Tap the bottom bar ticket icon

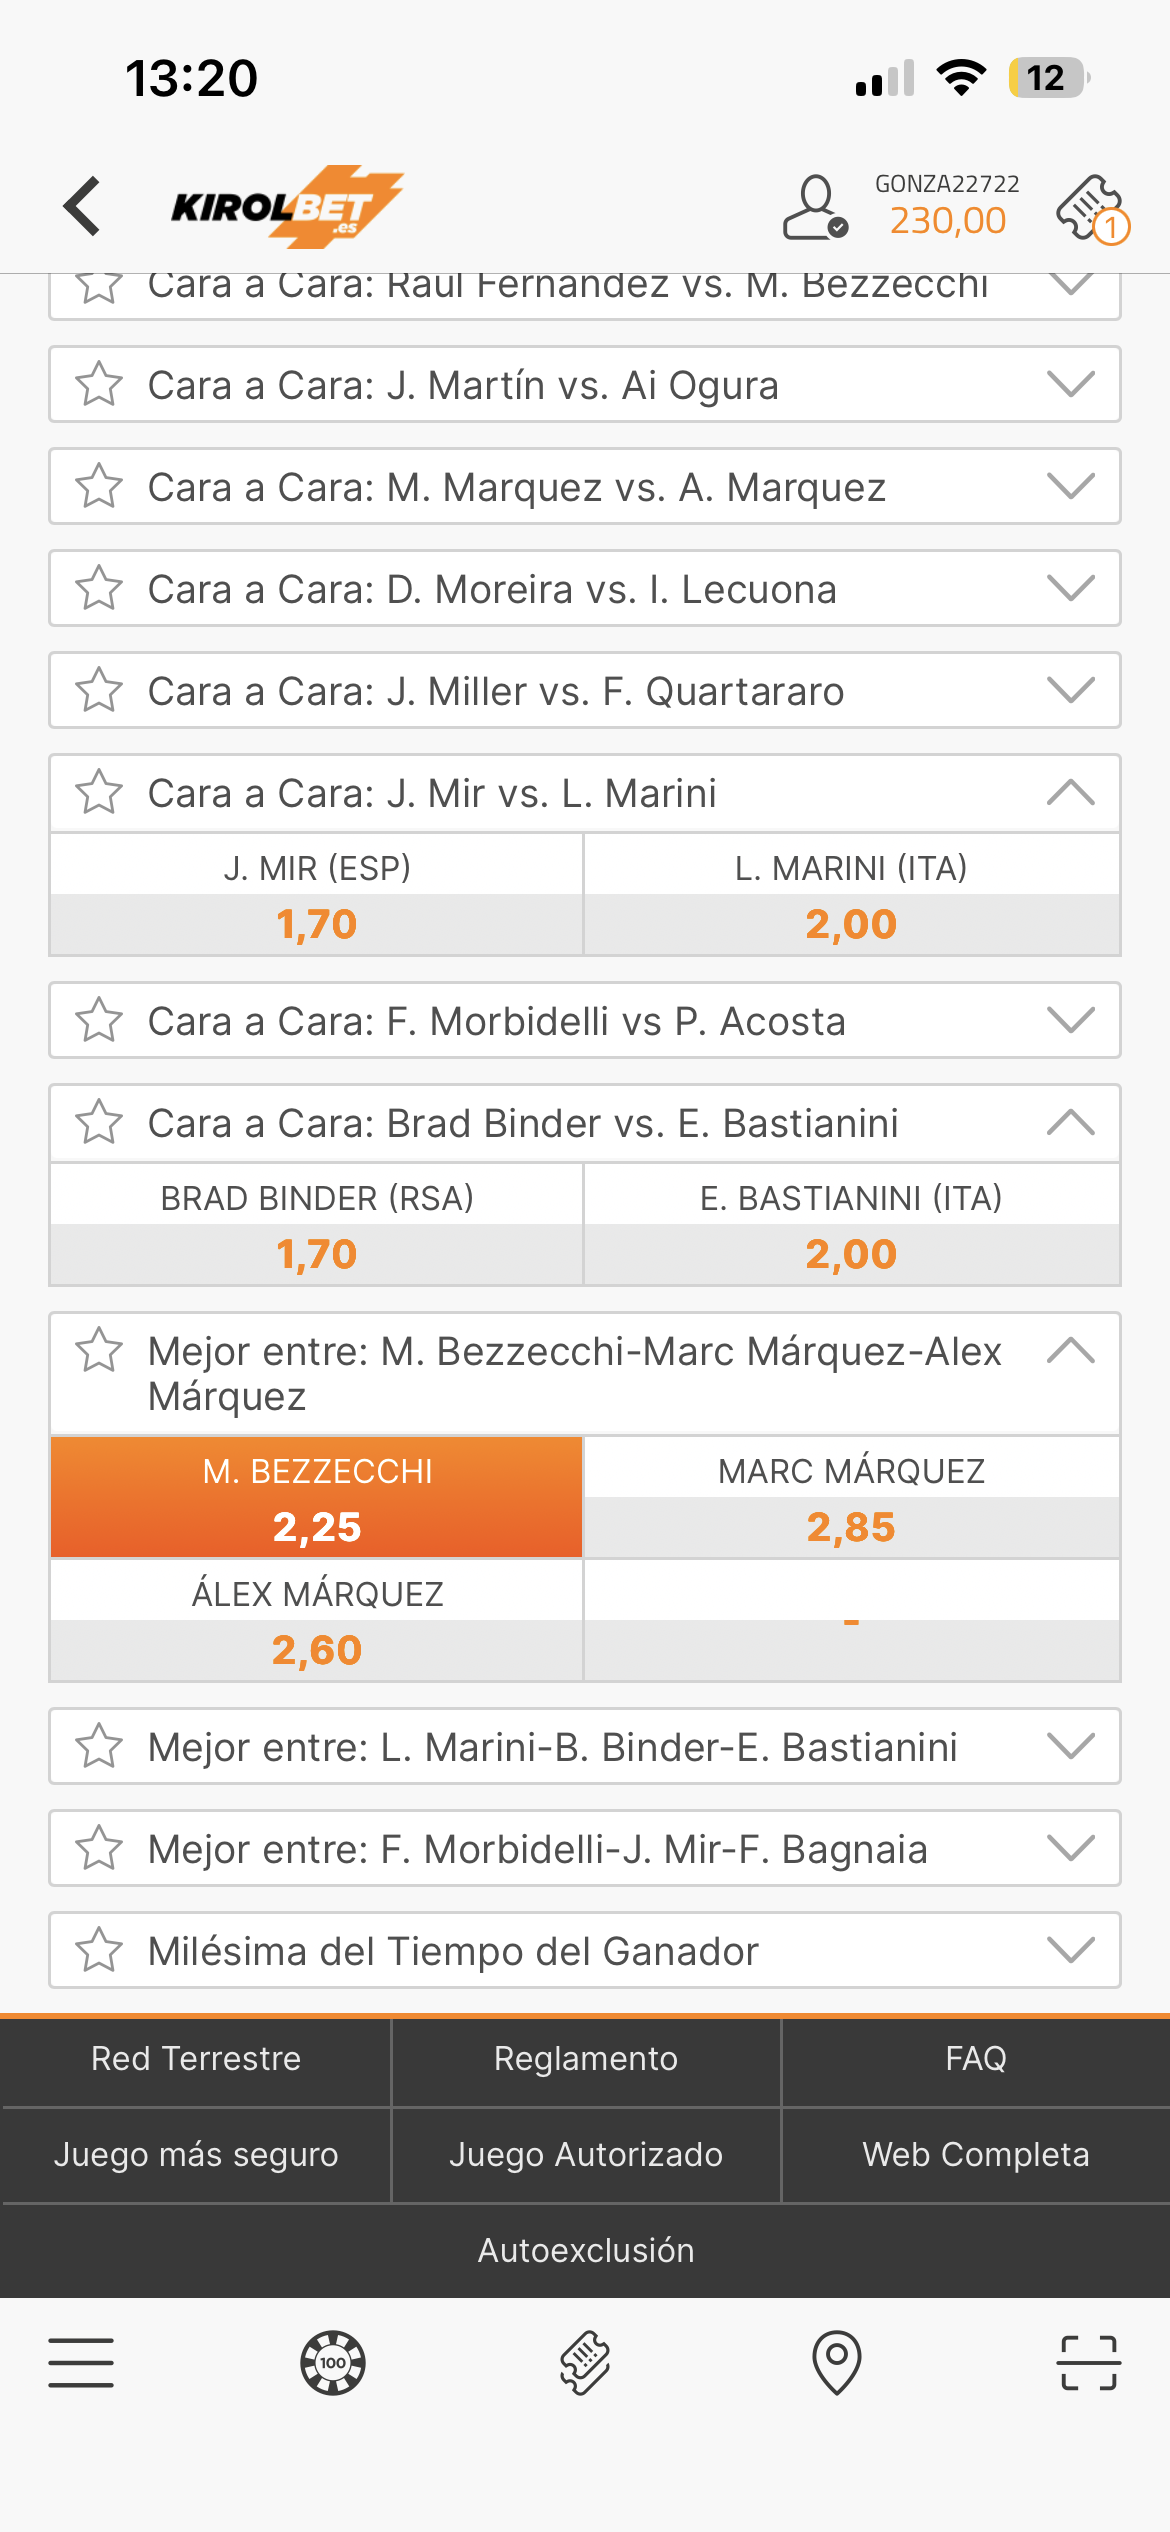[x=585, y=2362]
